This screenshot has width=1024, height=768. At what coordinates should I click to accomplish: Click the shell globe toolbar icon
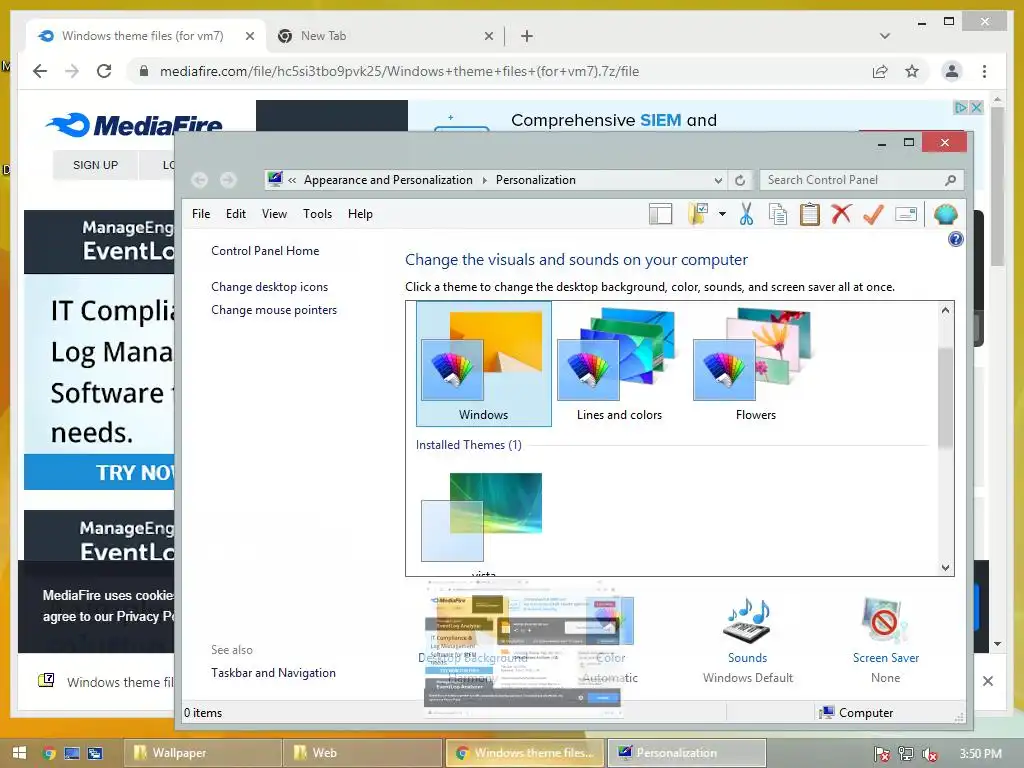click(945, 214)
